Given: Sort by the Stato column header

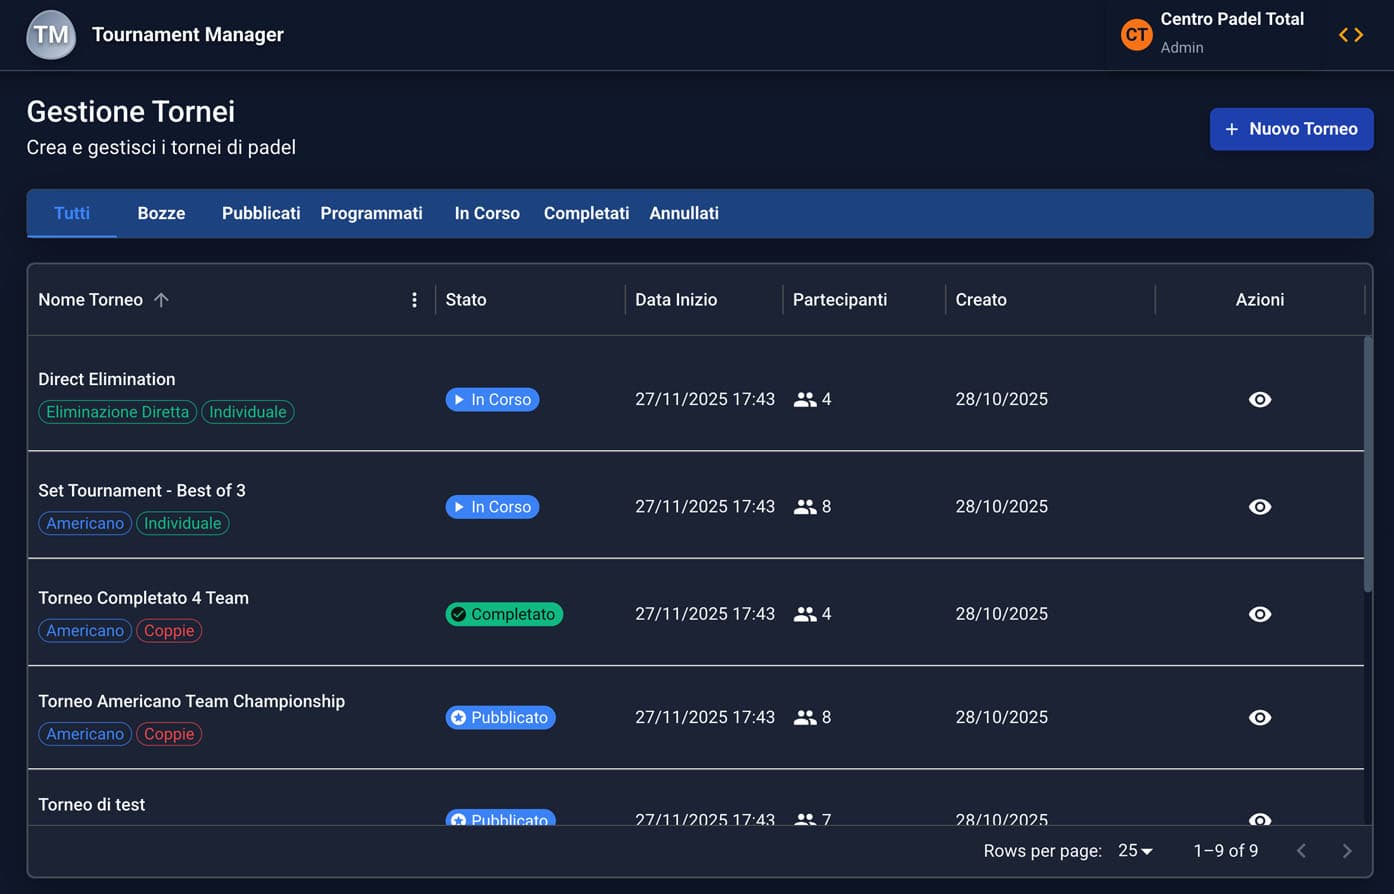Looking at the screenshot, I should [x=466, y=300].
